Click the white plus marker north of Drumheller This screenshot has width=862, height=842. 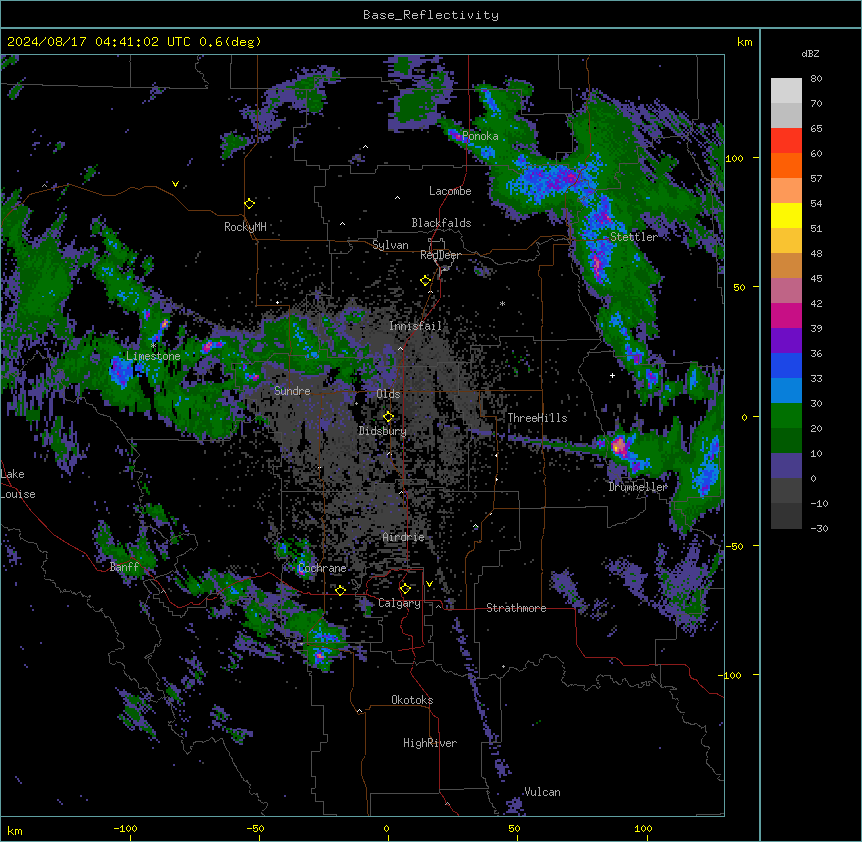[x=612, y=375]
